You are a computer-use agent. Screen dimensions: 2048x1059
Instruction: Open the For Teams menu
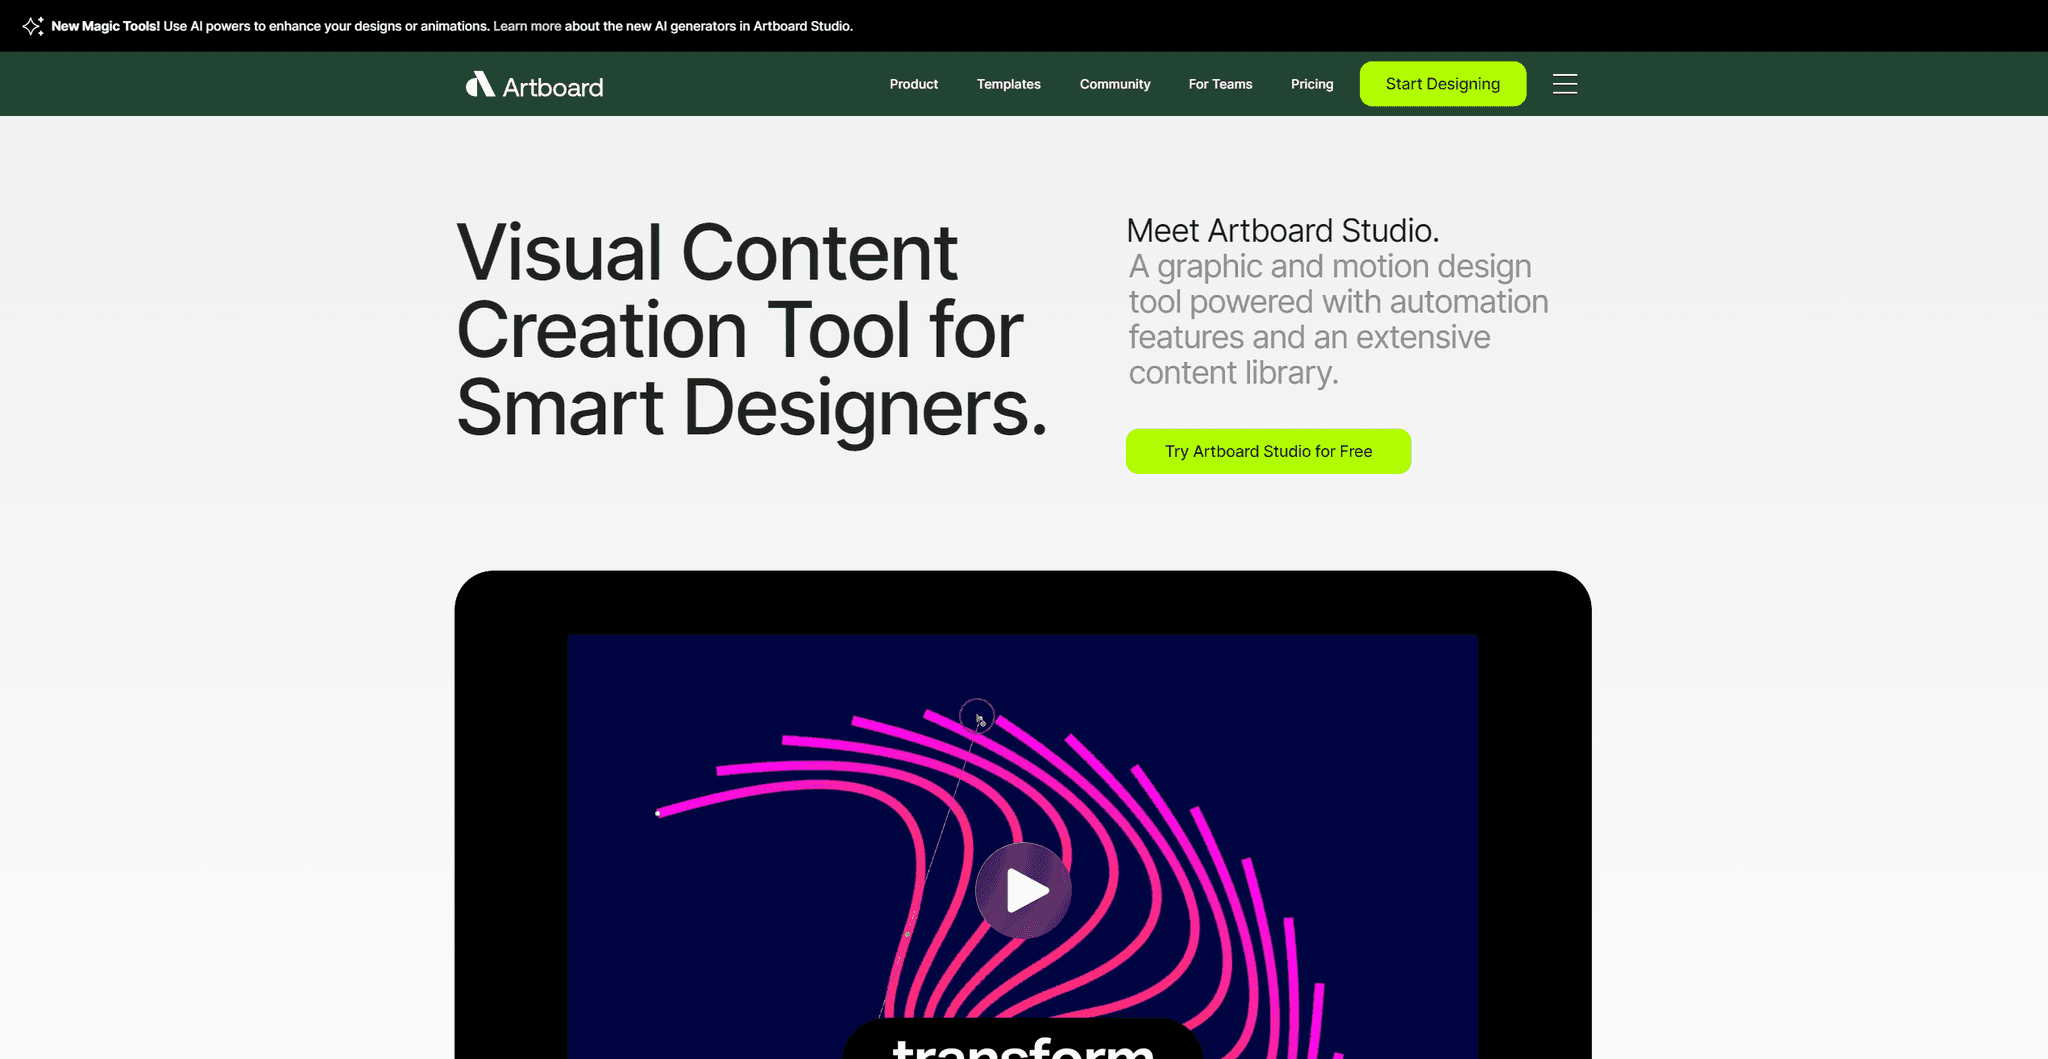[1220, 84]
